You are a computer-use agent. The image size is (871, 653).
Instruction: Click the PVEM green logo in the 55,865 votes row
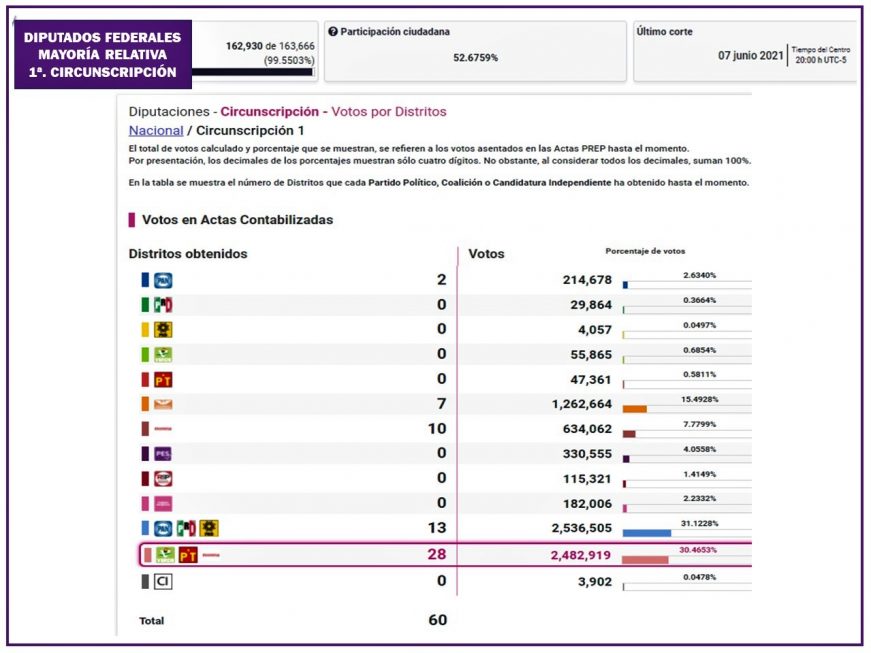[163, 355]
